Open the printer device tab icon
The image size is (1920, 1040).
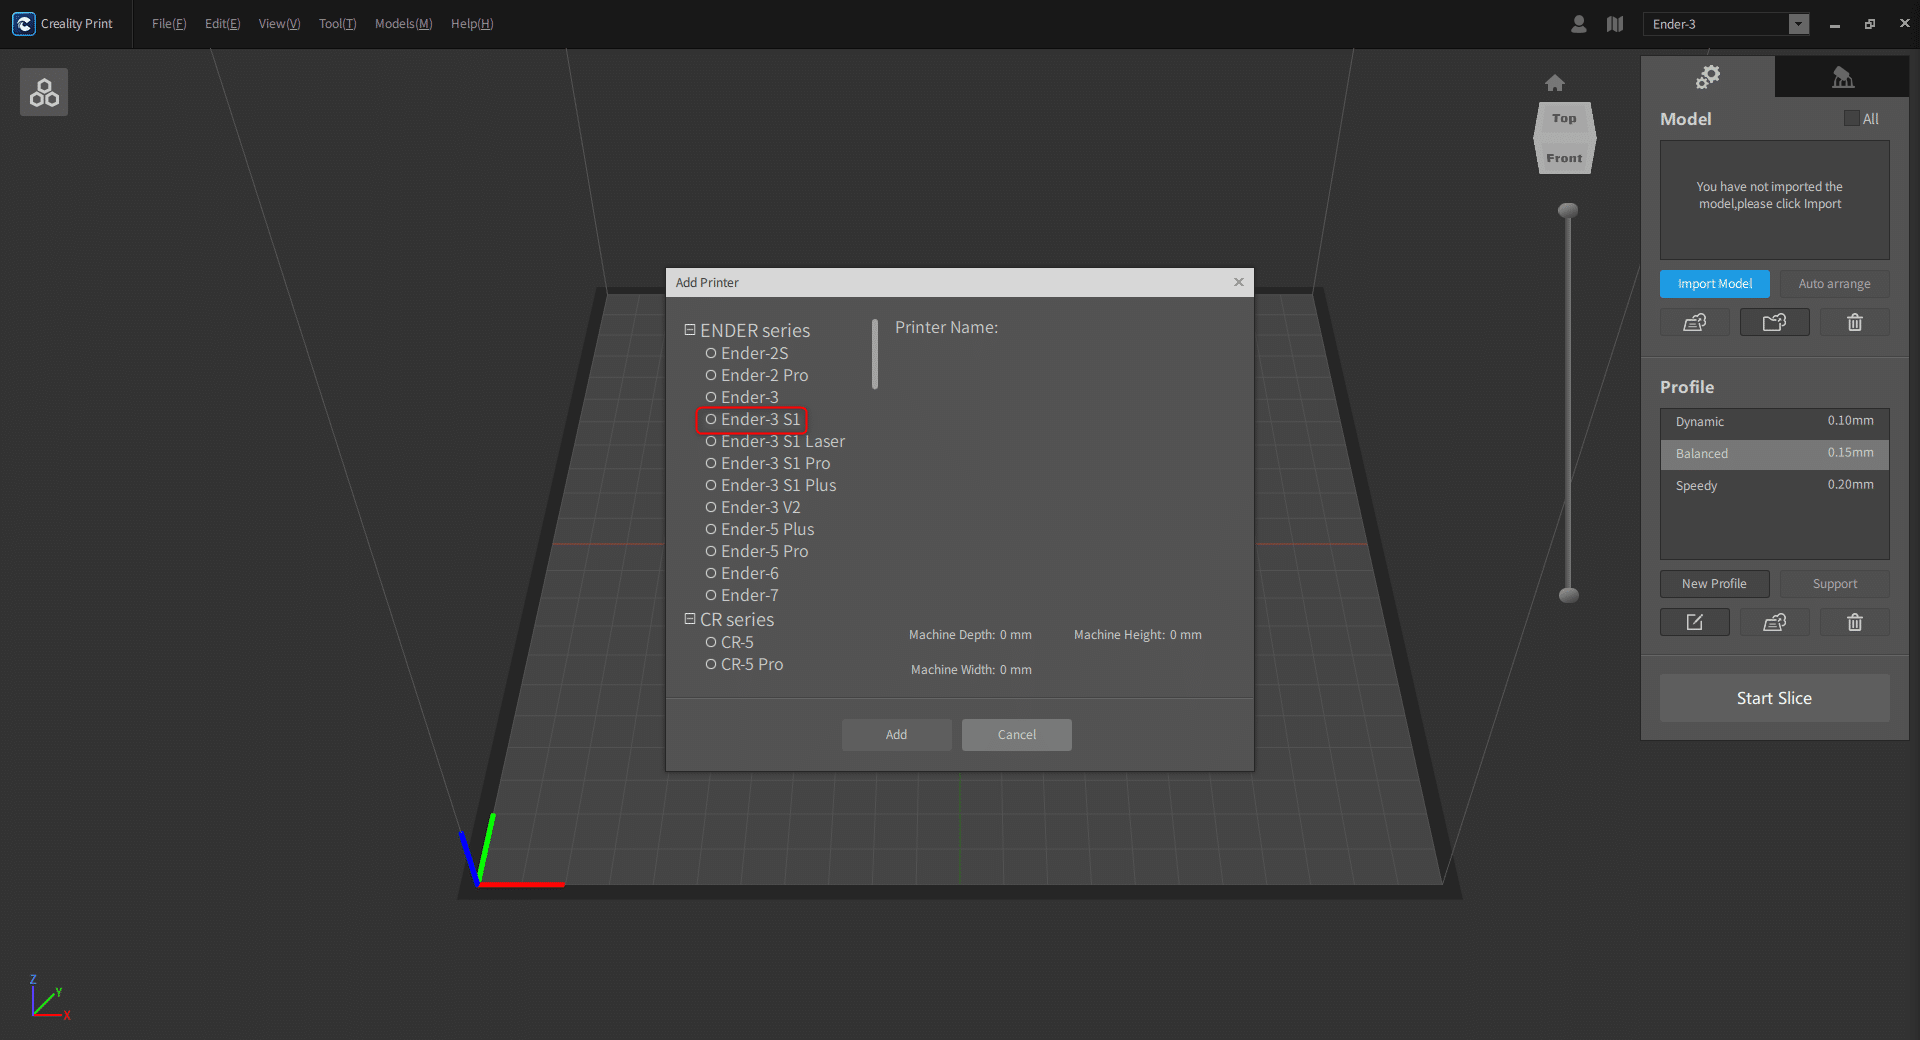(x=1842, y=76)
